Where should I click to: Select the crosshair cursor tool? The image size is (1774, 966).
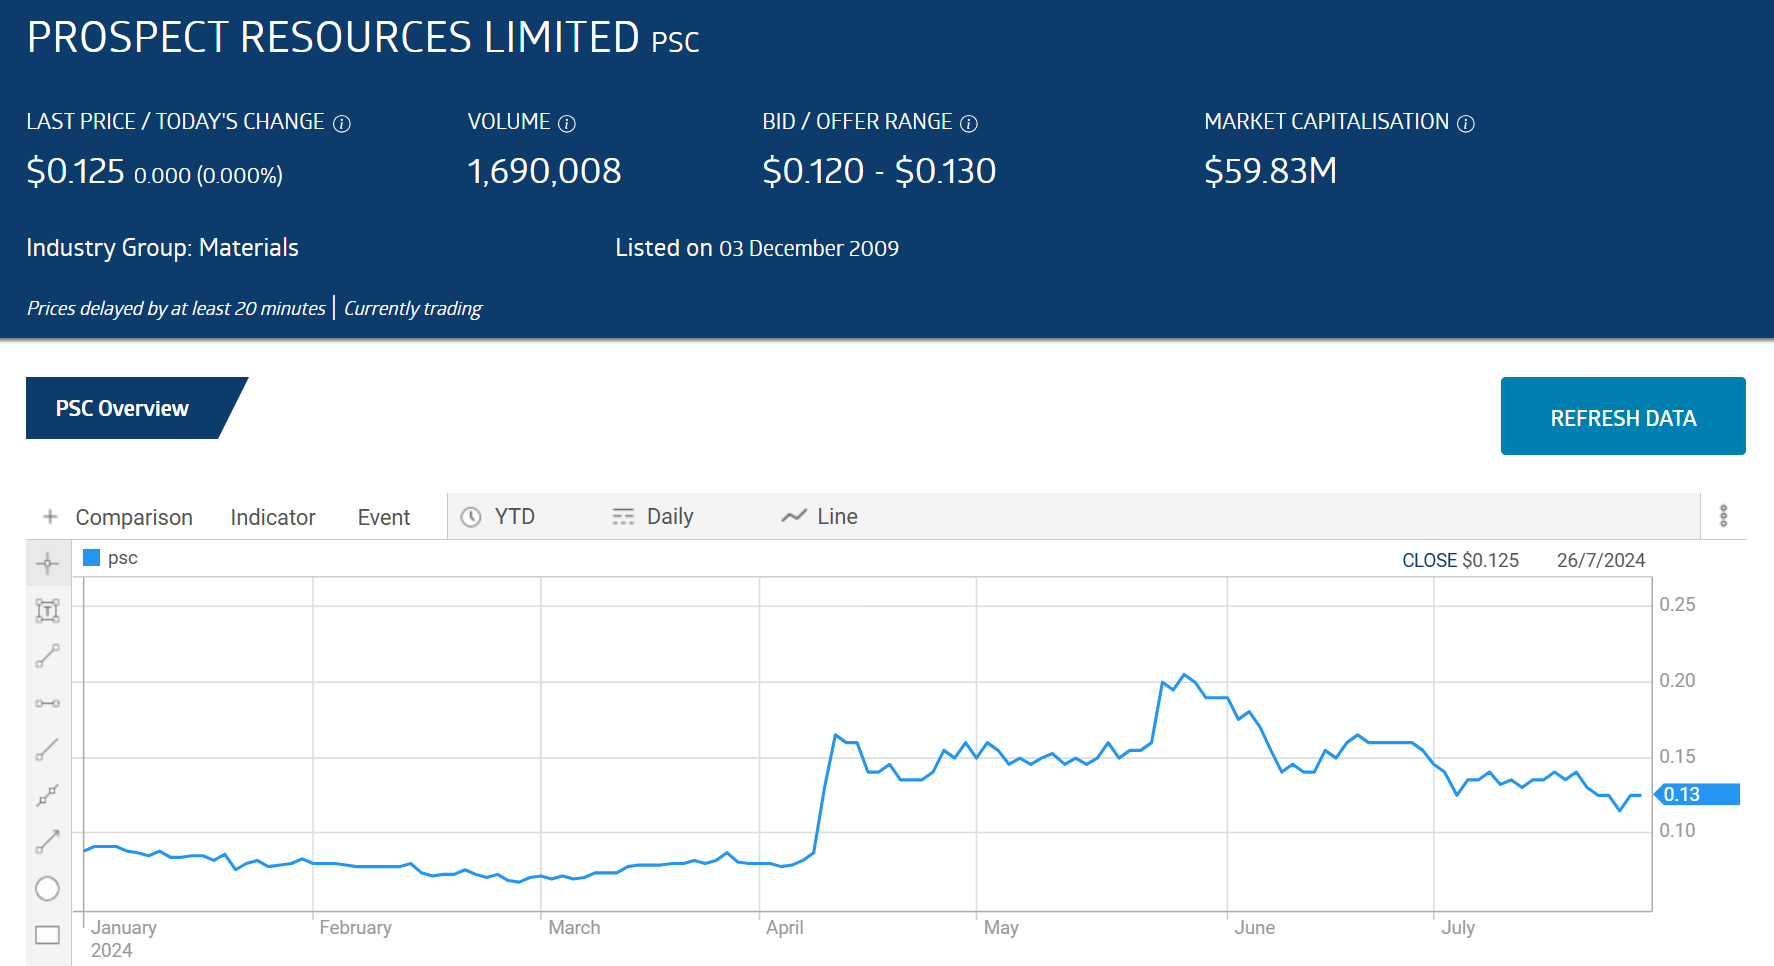tap(47, 564)
